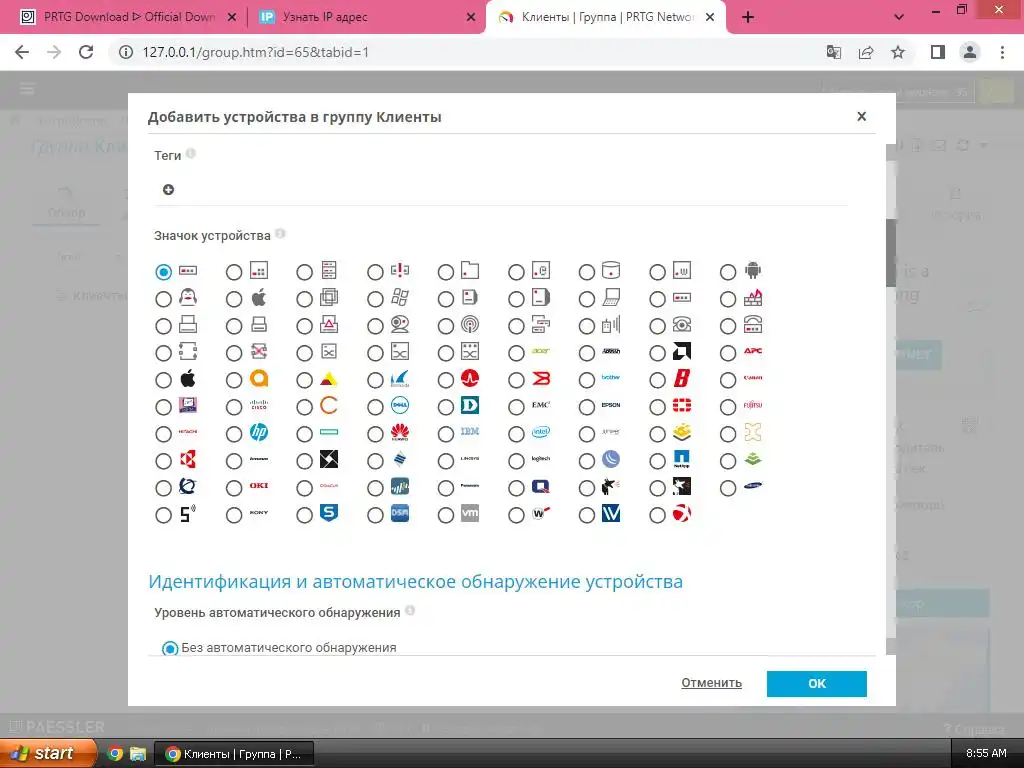Click the Отменить link
The height and width of the screenshot is (768, 1024).
click(x=711, y=682)
